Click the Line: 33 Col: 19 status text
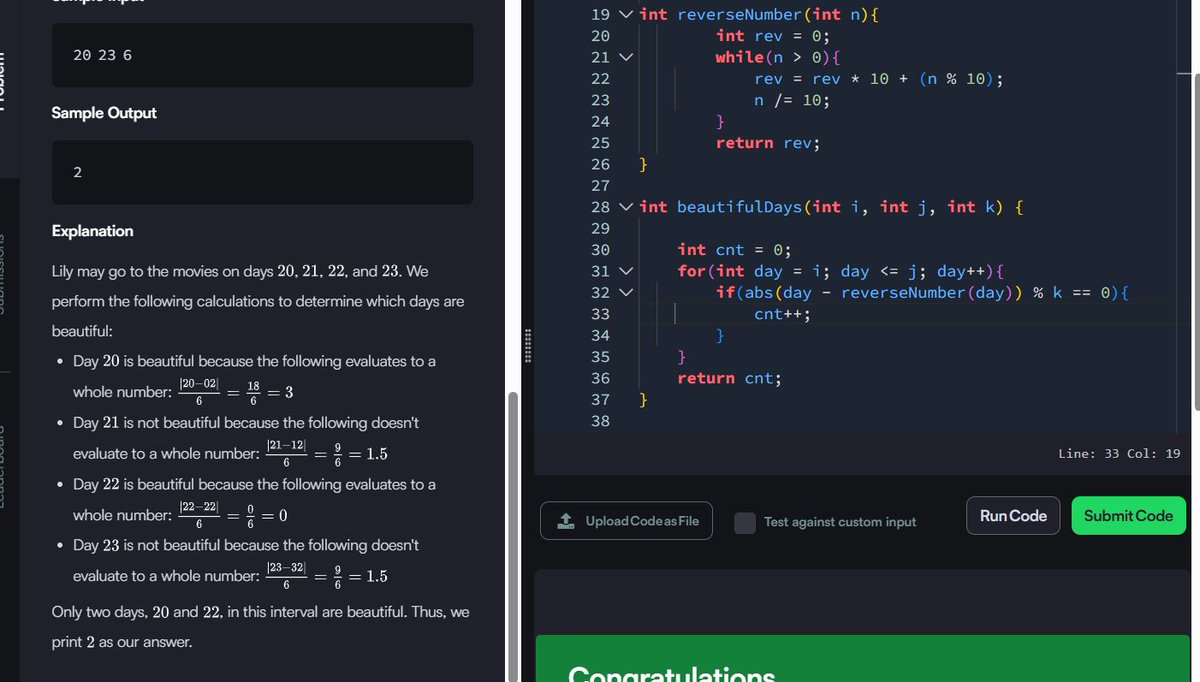The height and width of the screenshot is (682, 1200). 1119,454
